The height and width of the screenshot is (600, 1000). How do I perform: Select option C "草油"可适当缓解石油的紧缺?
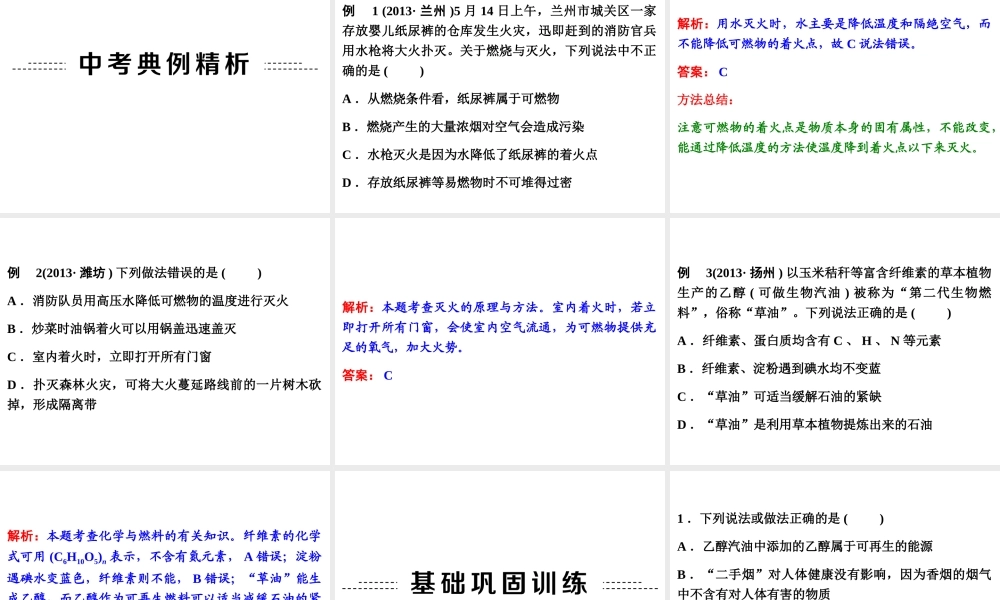[x=779, y=397]
